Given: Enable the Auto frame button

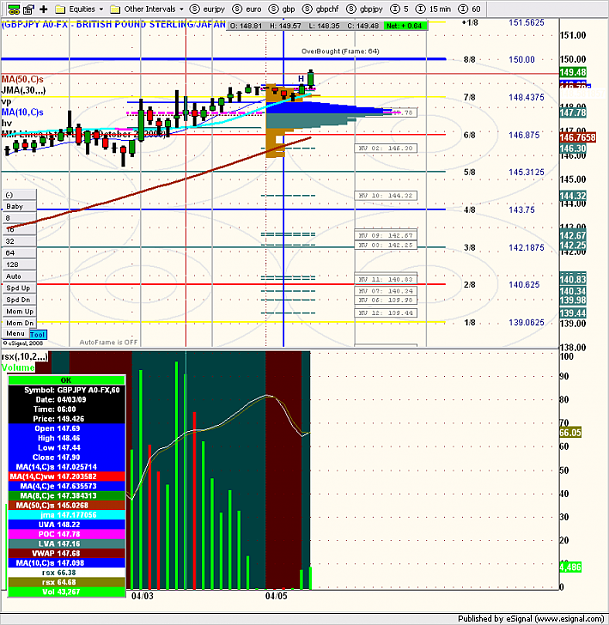Looking at the screenshot, I should coord(20,276).
